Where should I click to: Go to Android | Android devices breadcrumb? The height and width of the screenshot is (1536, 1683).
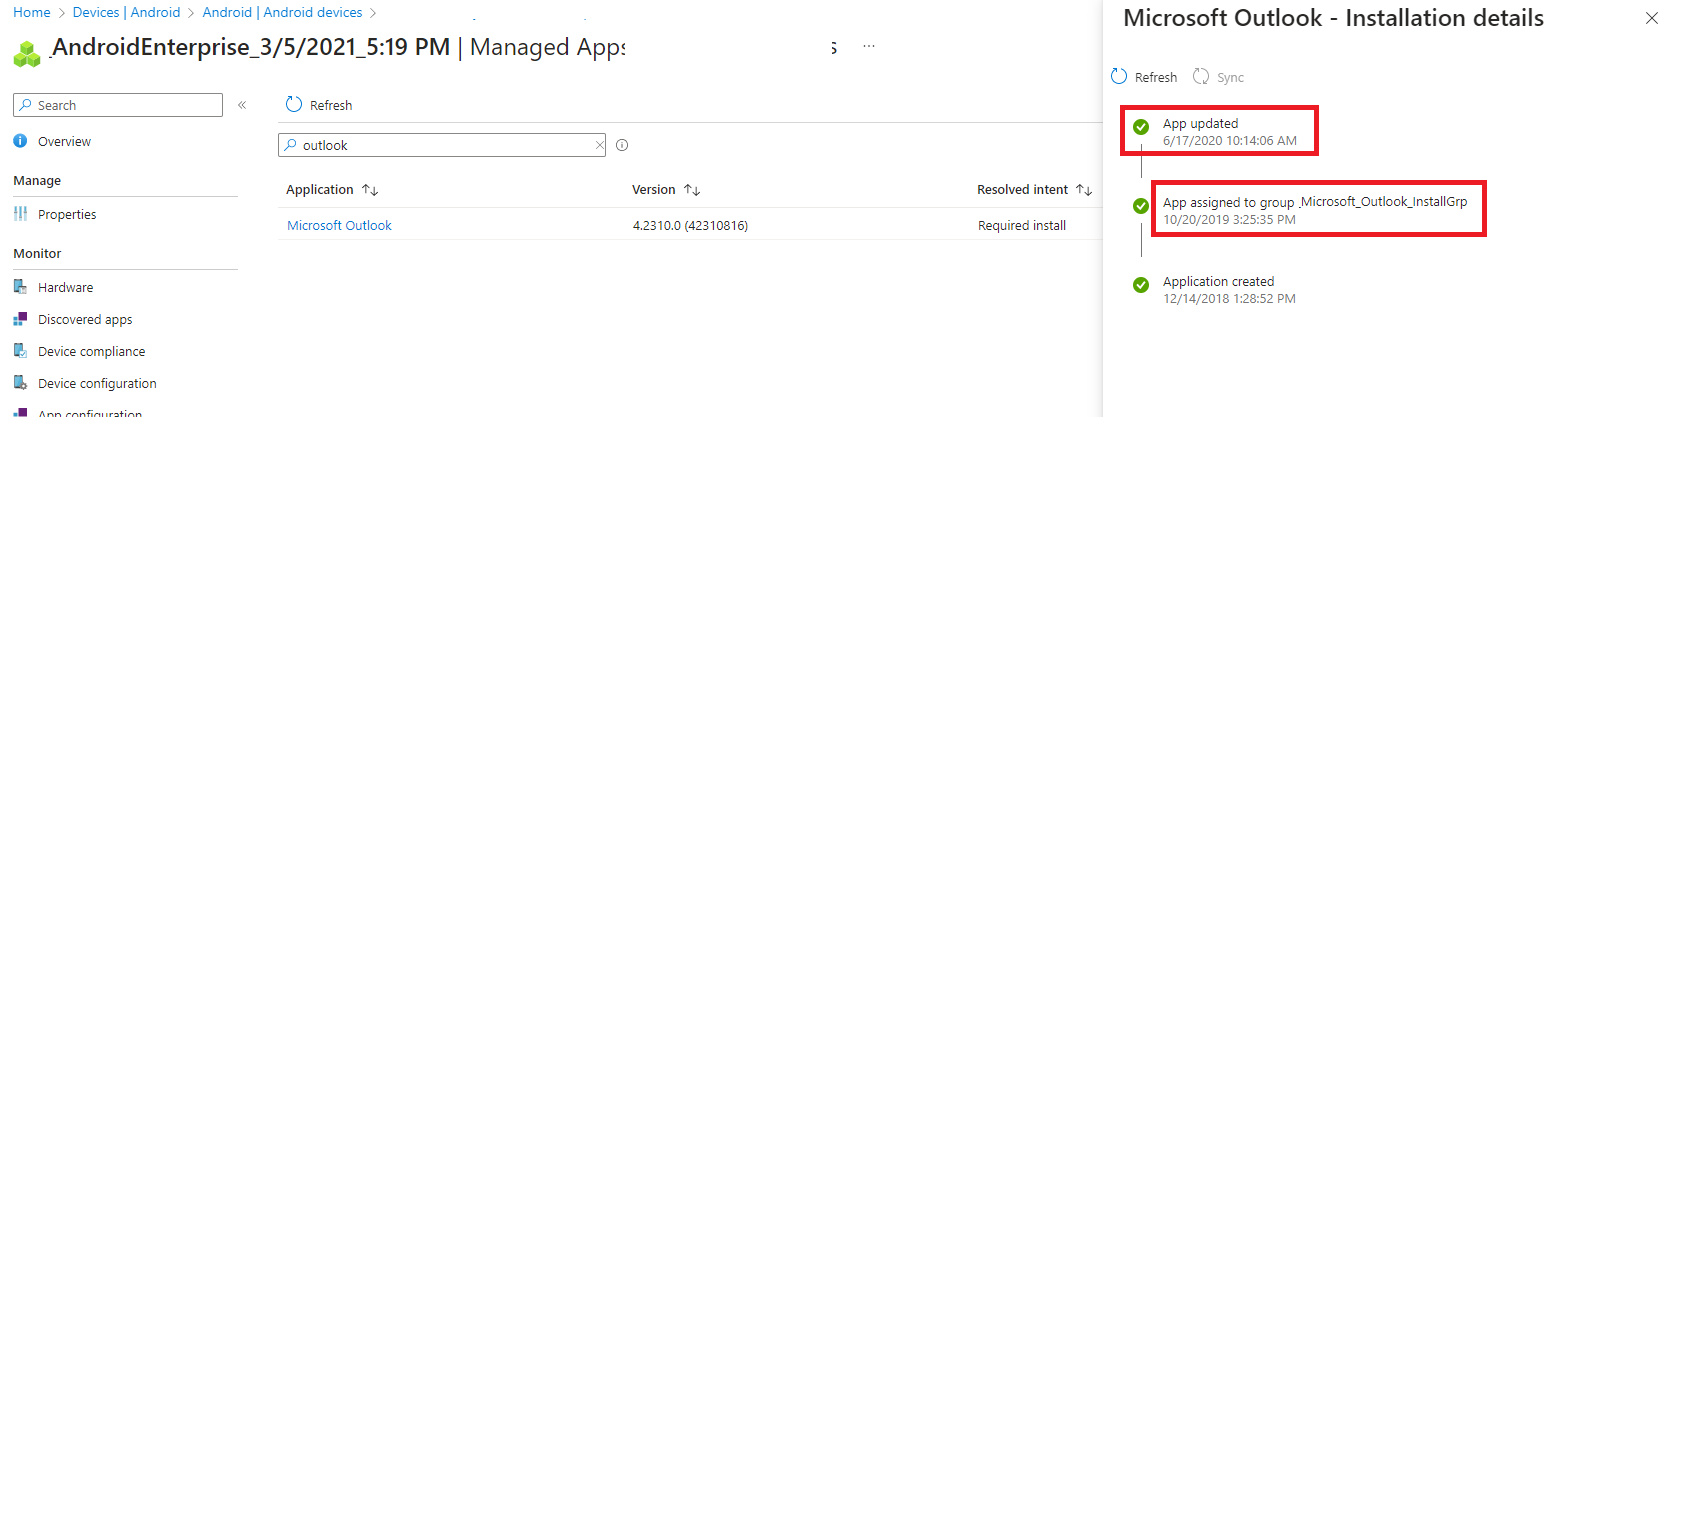282,12
